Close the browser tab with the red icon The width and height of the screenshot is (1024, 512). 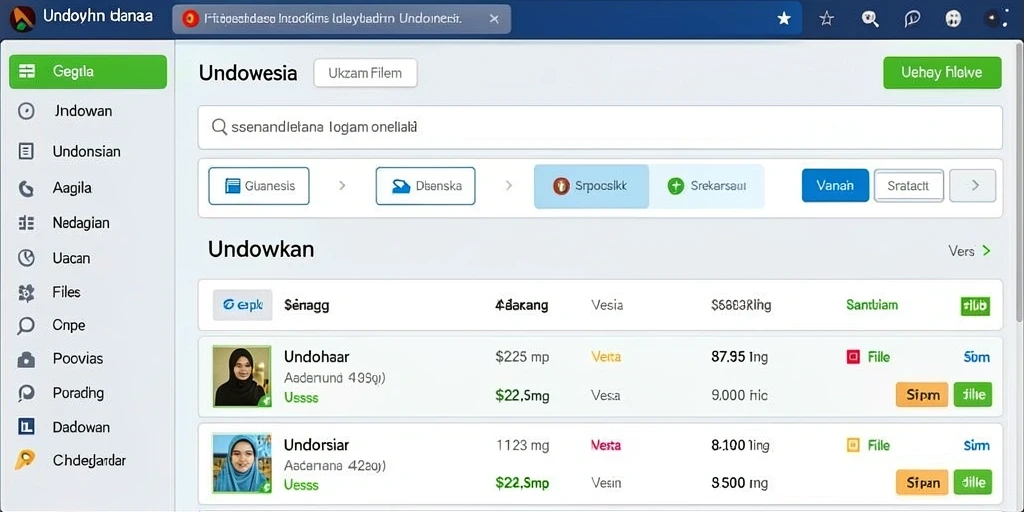point(494,19)
